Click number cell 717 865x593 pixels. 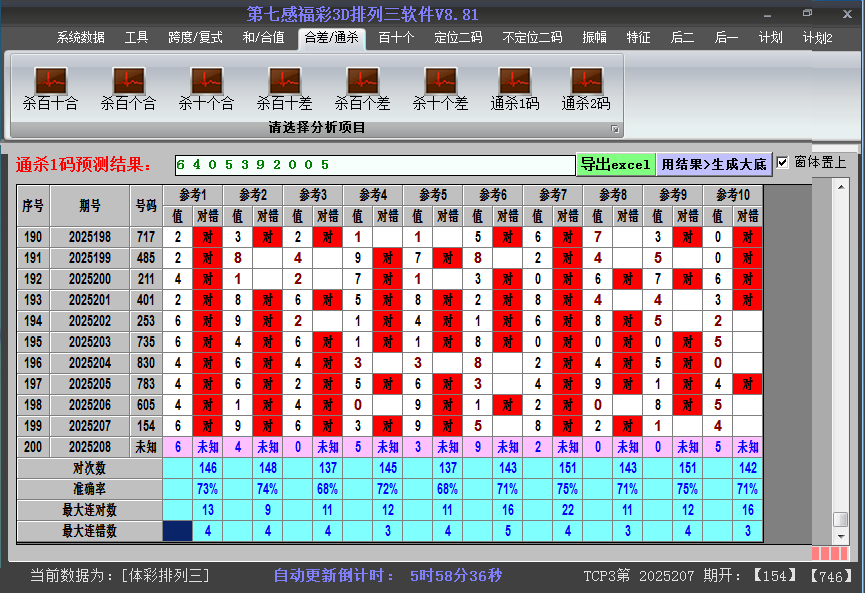(146, 237)
